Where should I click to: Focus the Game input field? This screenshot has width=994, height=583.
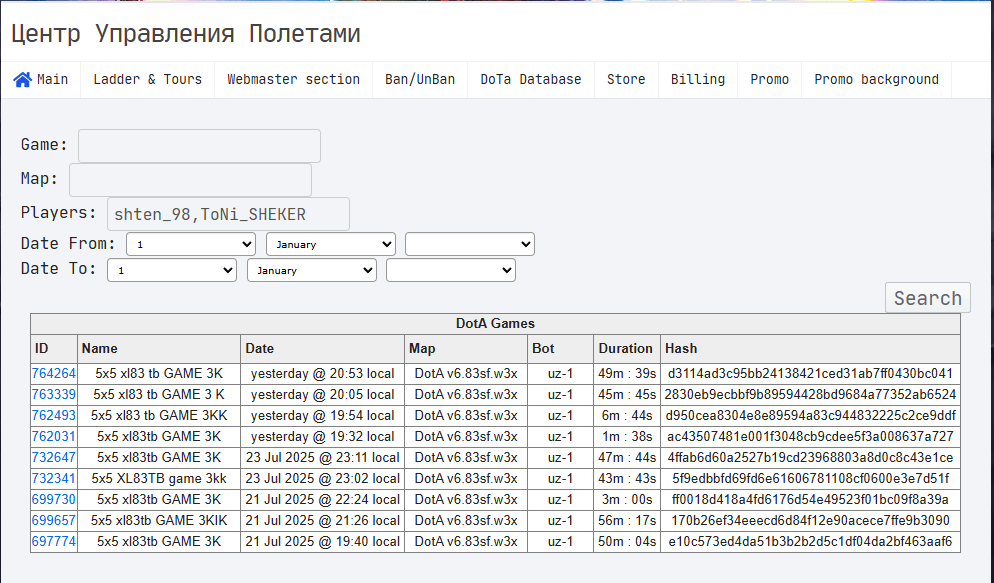click(199, 146)
